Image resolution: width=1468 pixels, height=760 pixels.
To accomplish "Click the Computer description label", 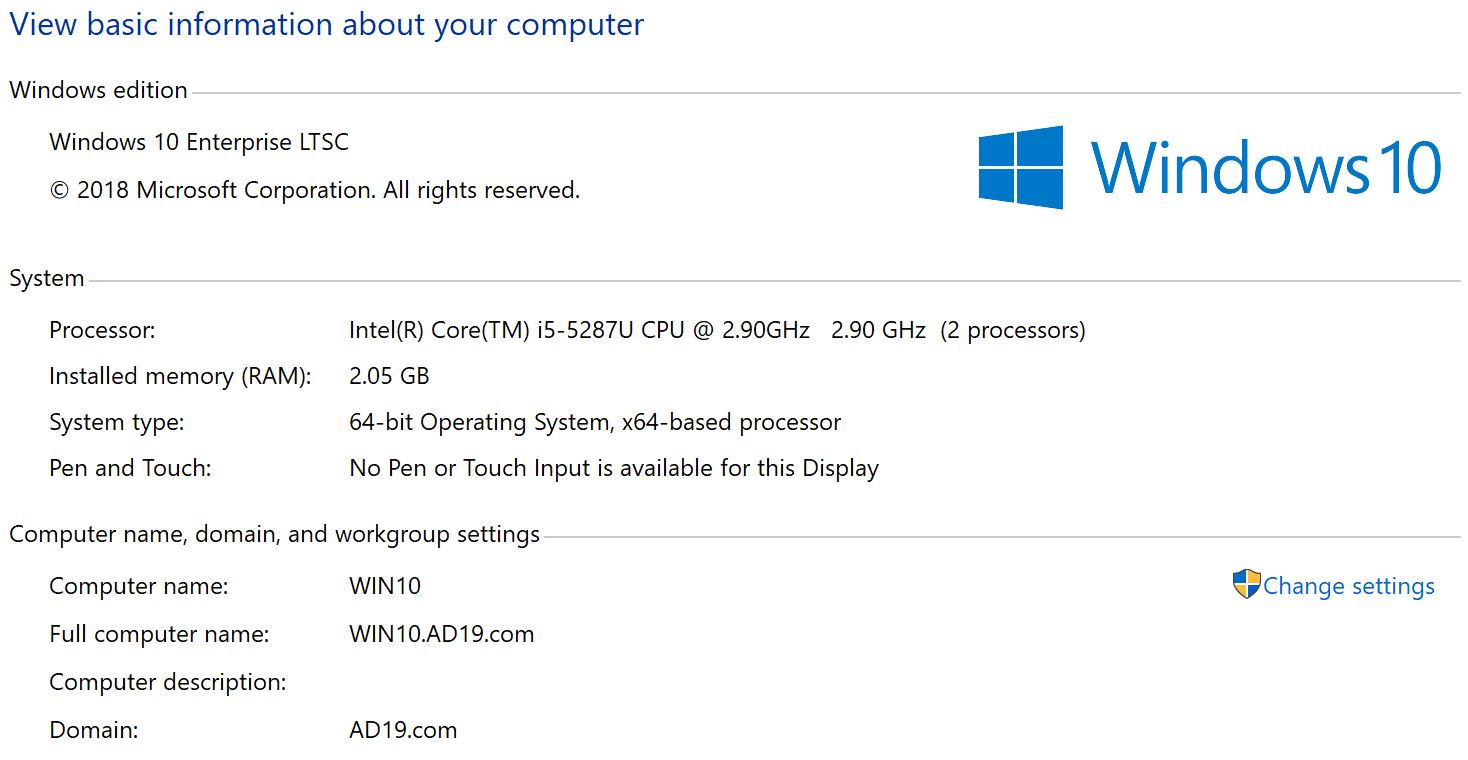I will coord(168,682).
